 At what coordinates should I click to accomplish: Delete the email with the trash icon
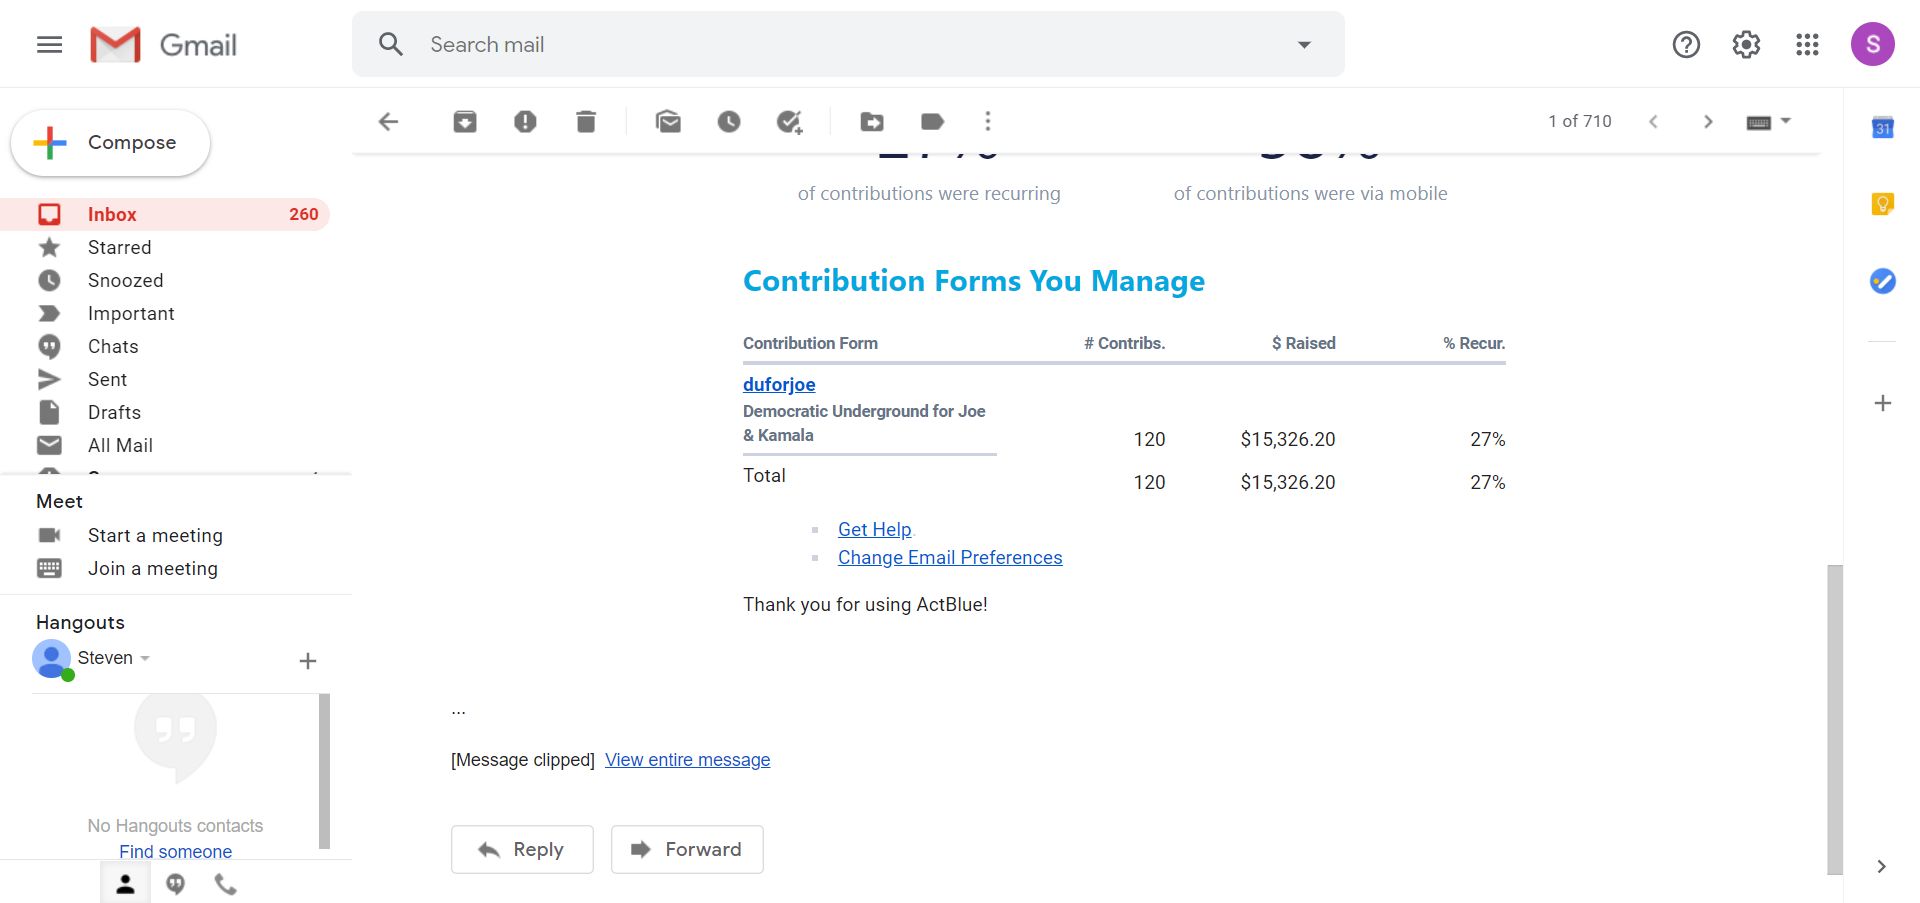[586, 122]
